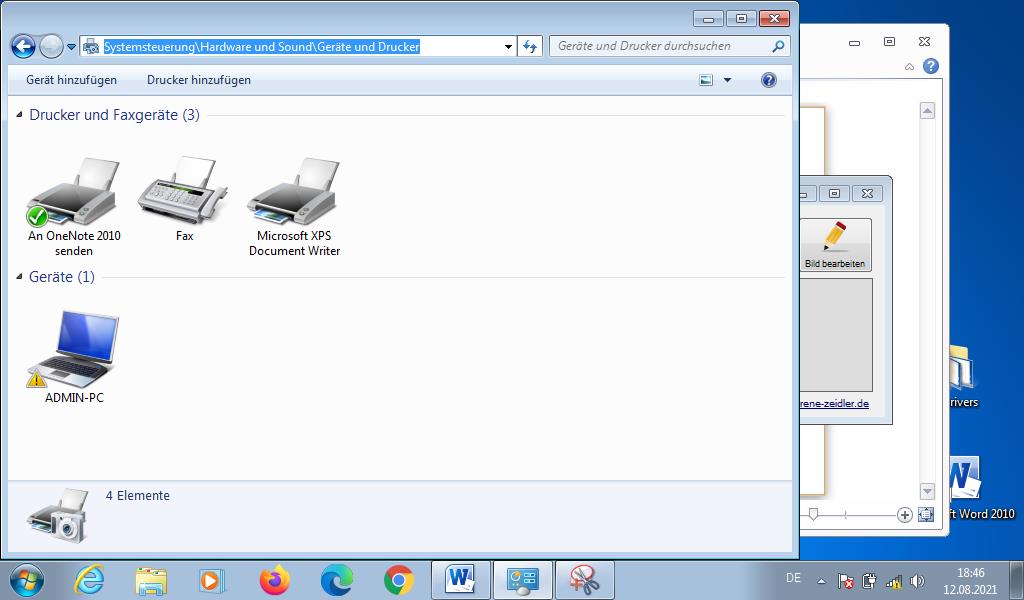Open Windows Media Player from taskbar
Screen dimensions: 1024x600
pos(212,580)
